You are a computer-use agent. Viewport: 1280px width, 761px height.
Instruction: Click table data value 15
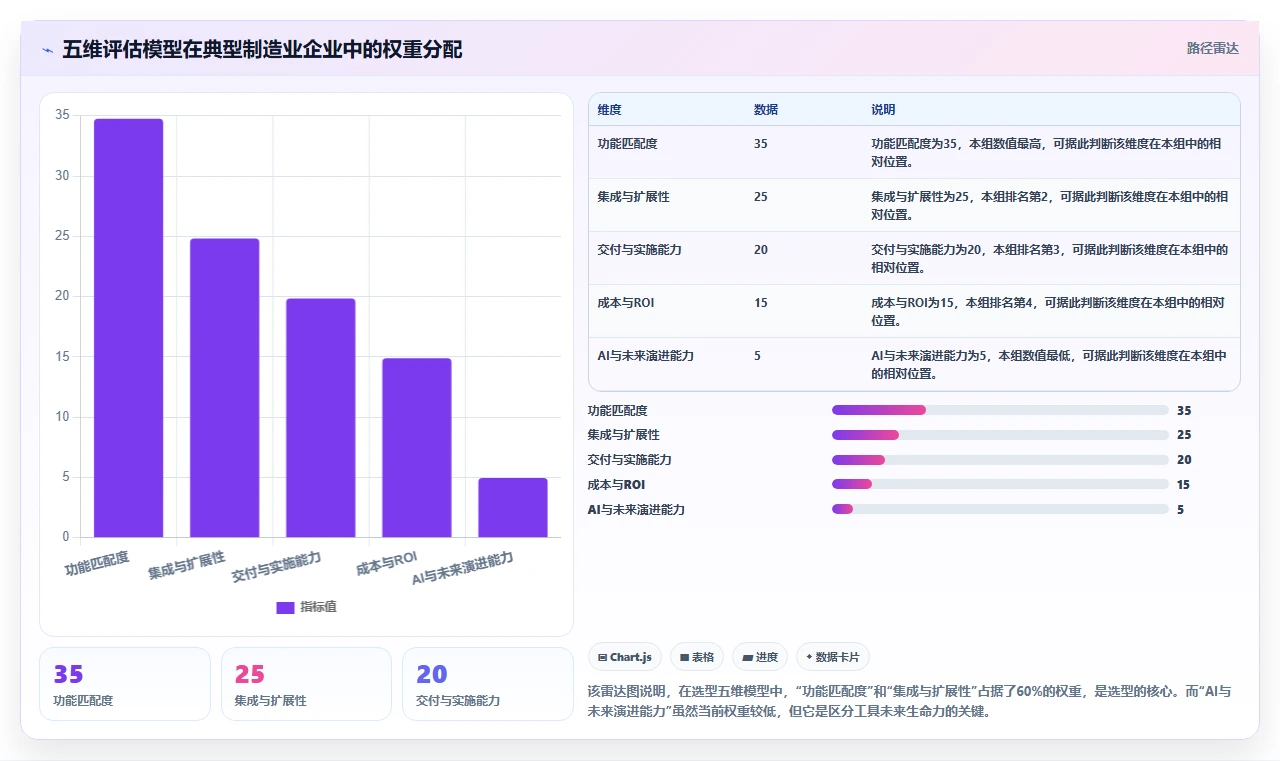pos(761,303)
